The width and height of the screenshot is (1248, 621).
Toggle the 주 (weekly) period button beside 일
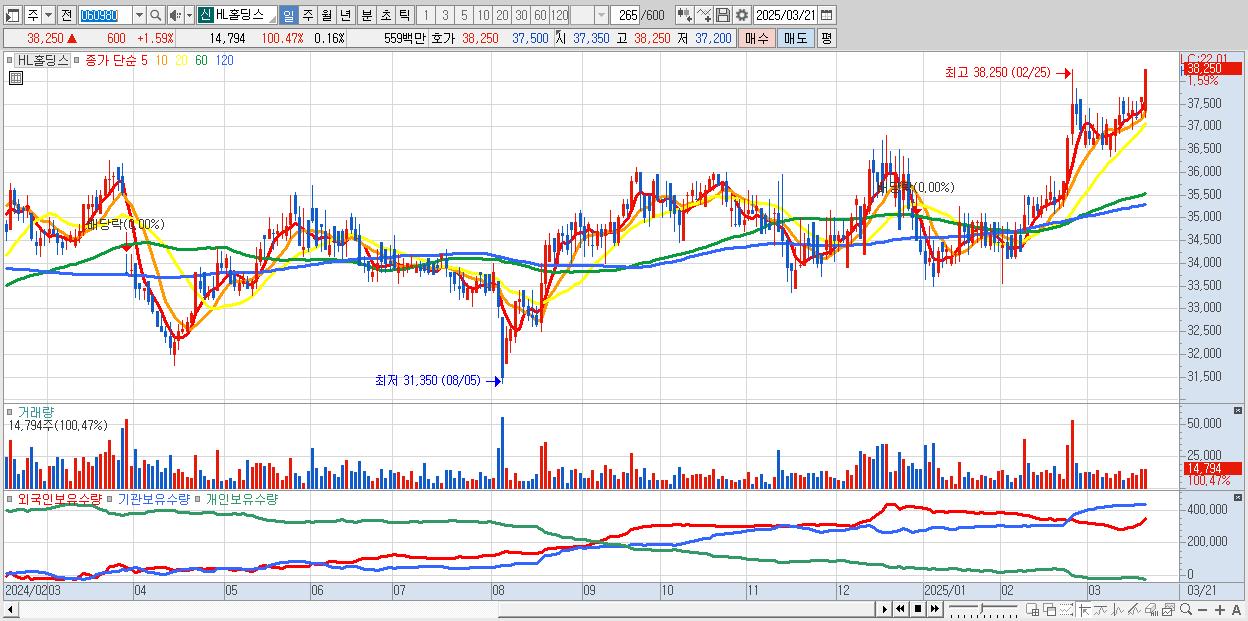307,15
